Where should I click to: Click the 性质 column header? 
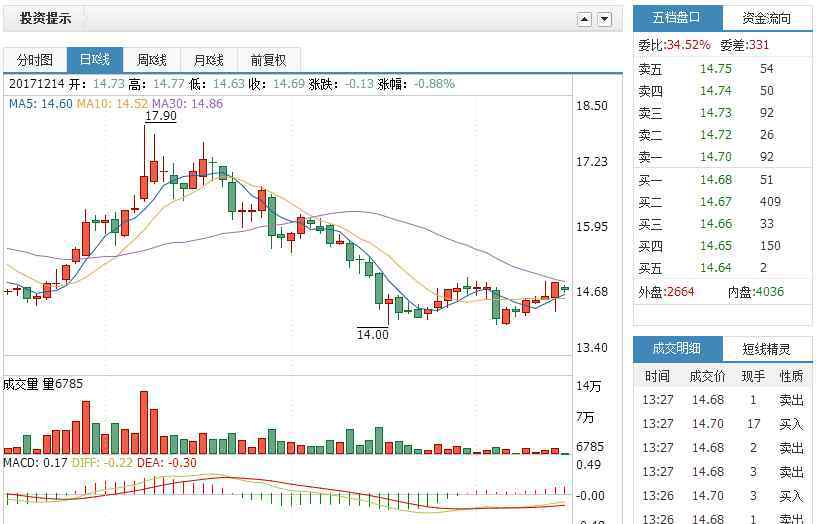pos(792,376)
